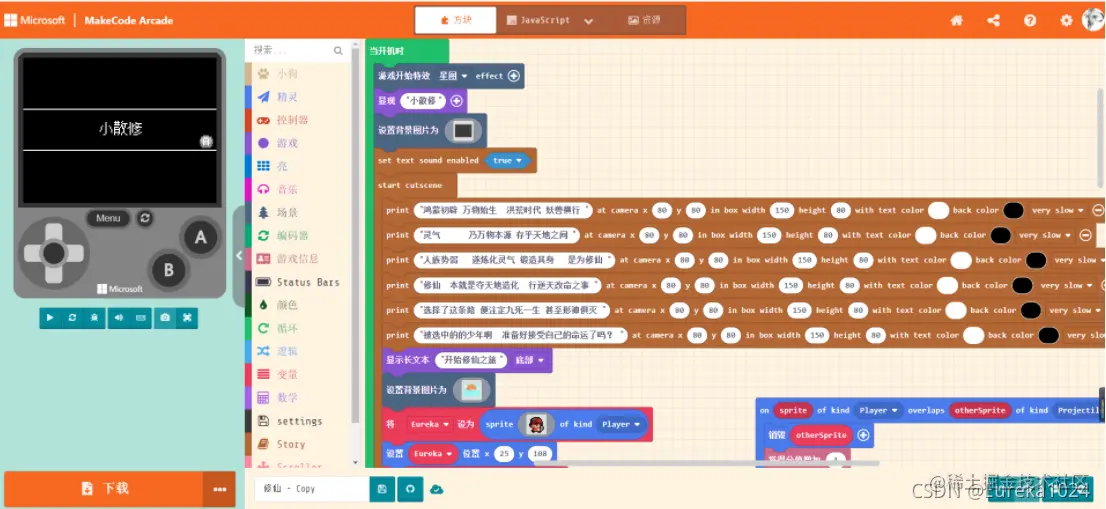The image size is (1106, 509).
Task: Click simulator reset icon next to Menu
Action: (145, 219)
